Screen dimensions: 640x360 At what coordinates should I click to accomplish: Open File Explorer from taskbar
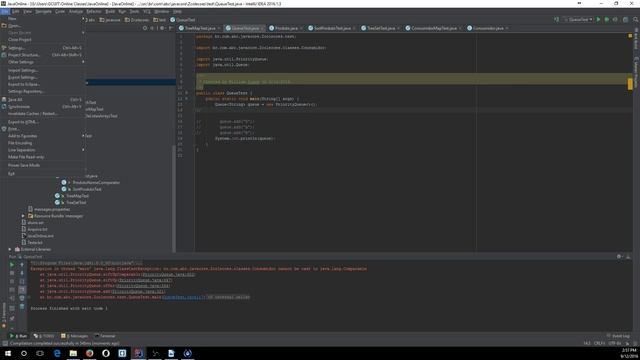[x=73, y=353]
